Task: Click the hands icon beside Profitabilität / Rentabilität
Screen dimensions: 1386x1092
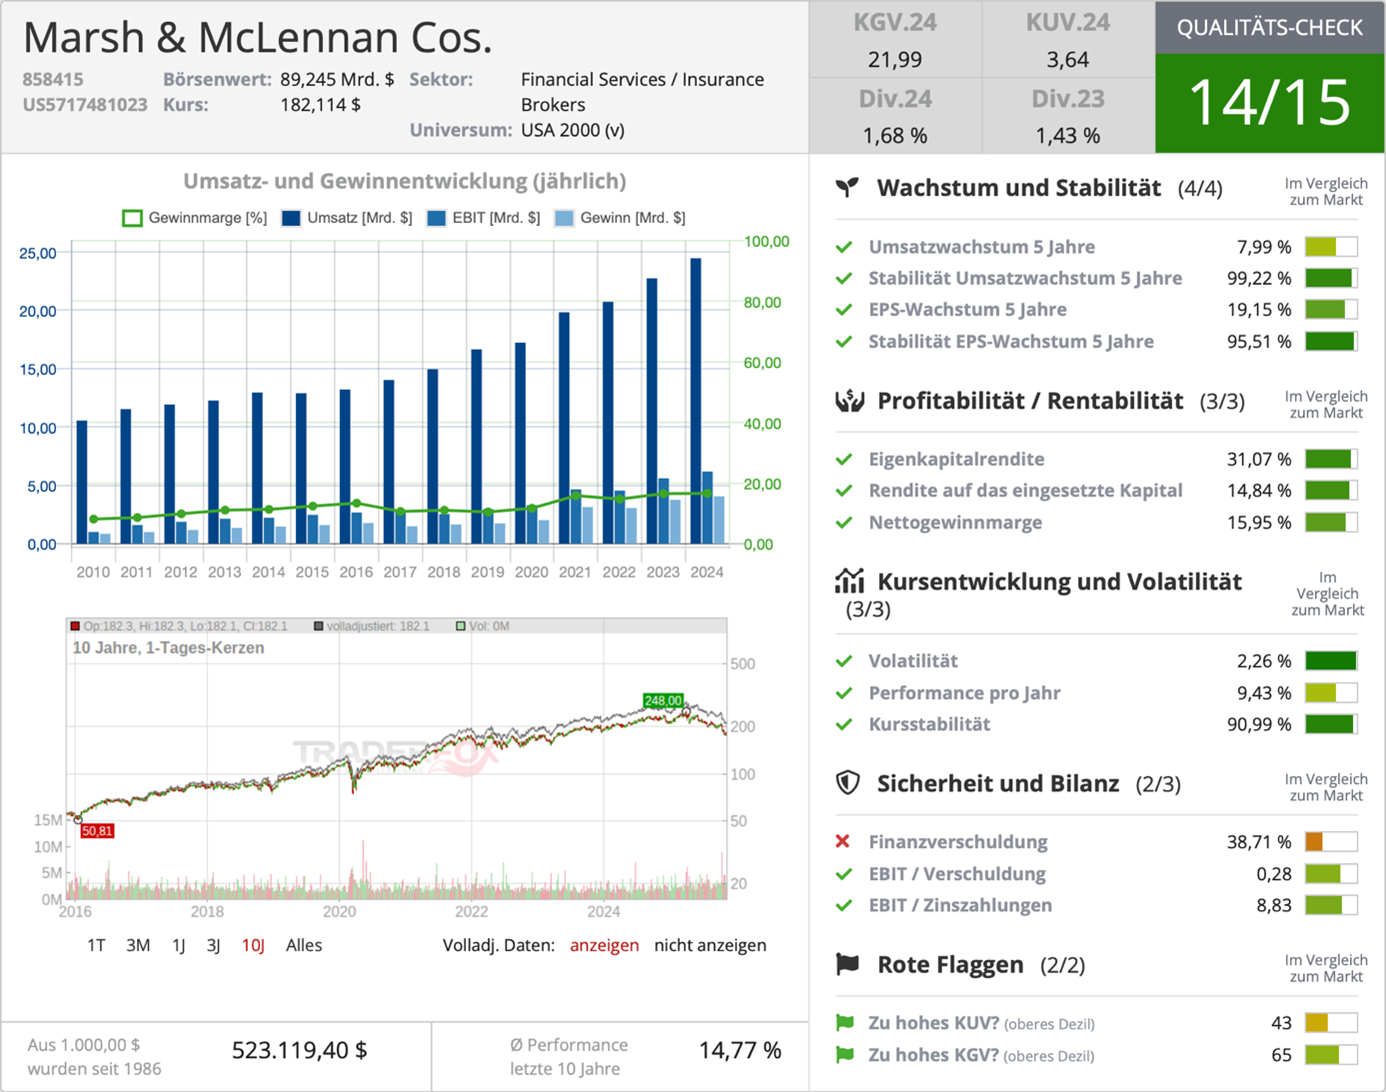Action: [x=849, y=401]
